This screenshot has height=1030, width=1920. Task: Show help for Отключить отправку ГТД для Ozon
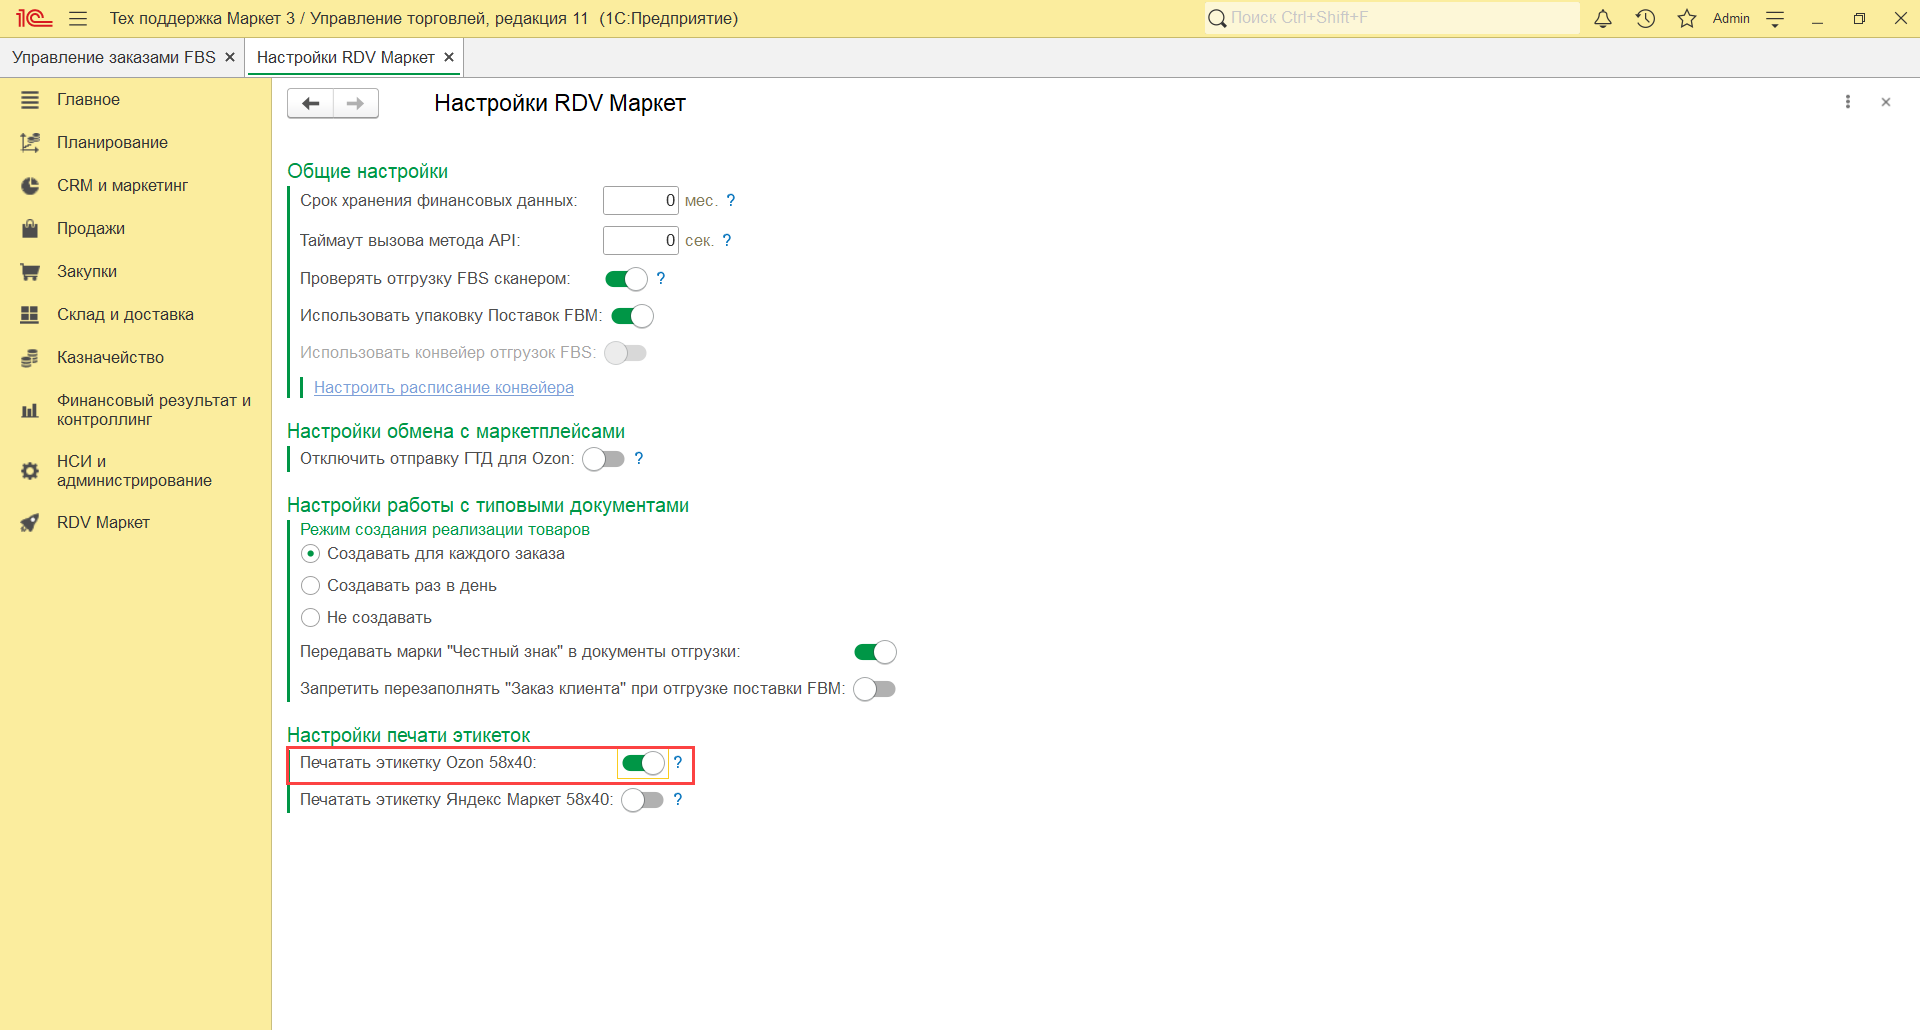pyautogui.click(x=639, y=458)
